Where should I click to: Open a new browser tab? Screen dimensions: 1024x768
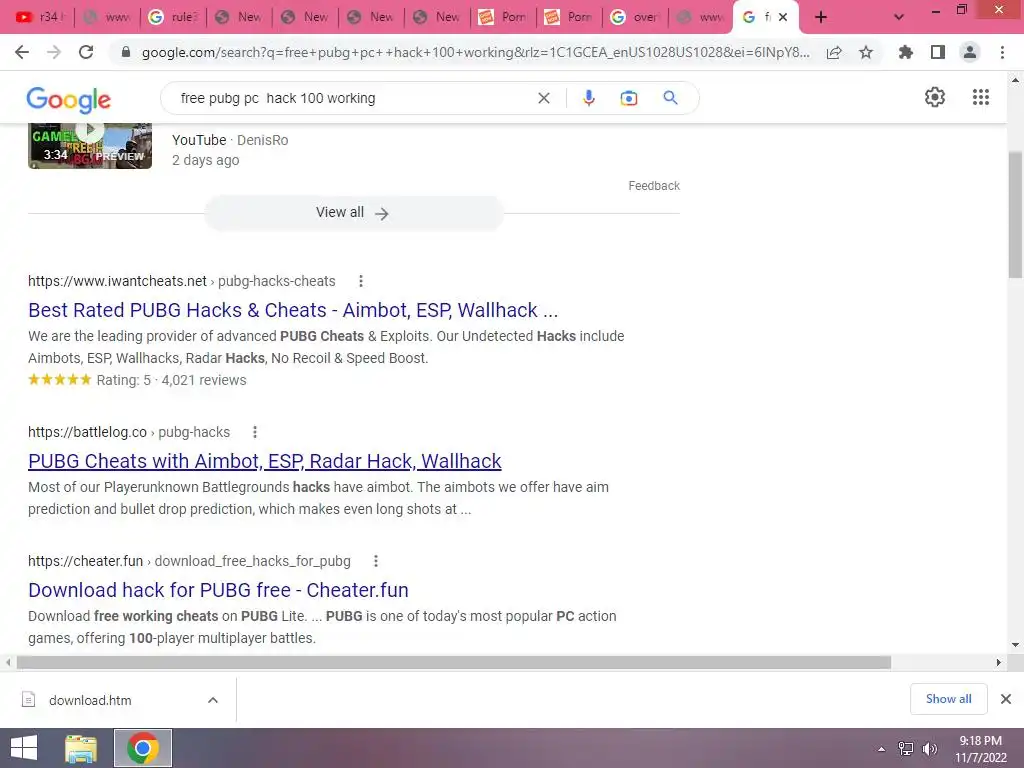coord(821,17)
